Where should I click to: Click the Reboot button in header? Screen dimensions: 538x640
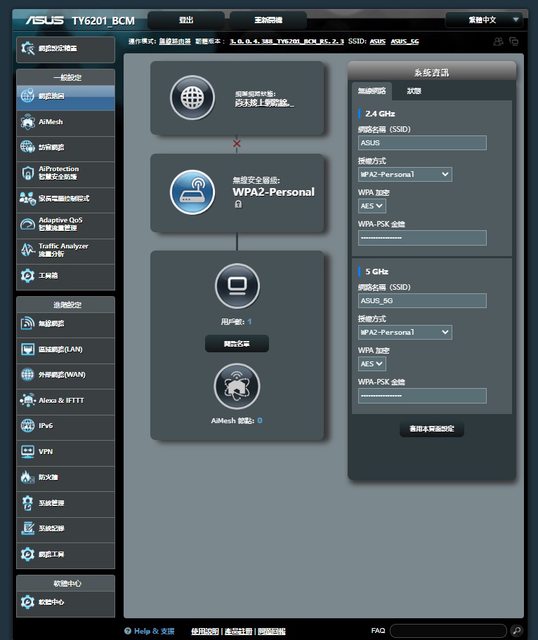[x=268, y=20]
